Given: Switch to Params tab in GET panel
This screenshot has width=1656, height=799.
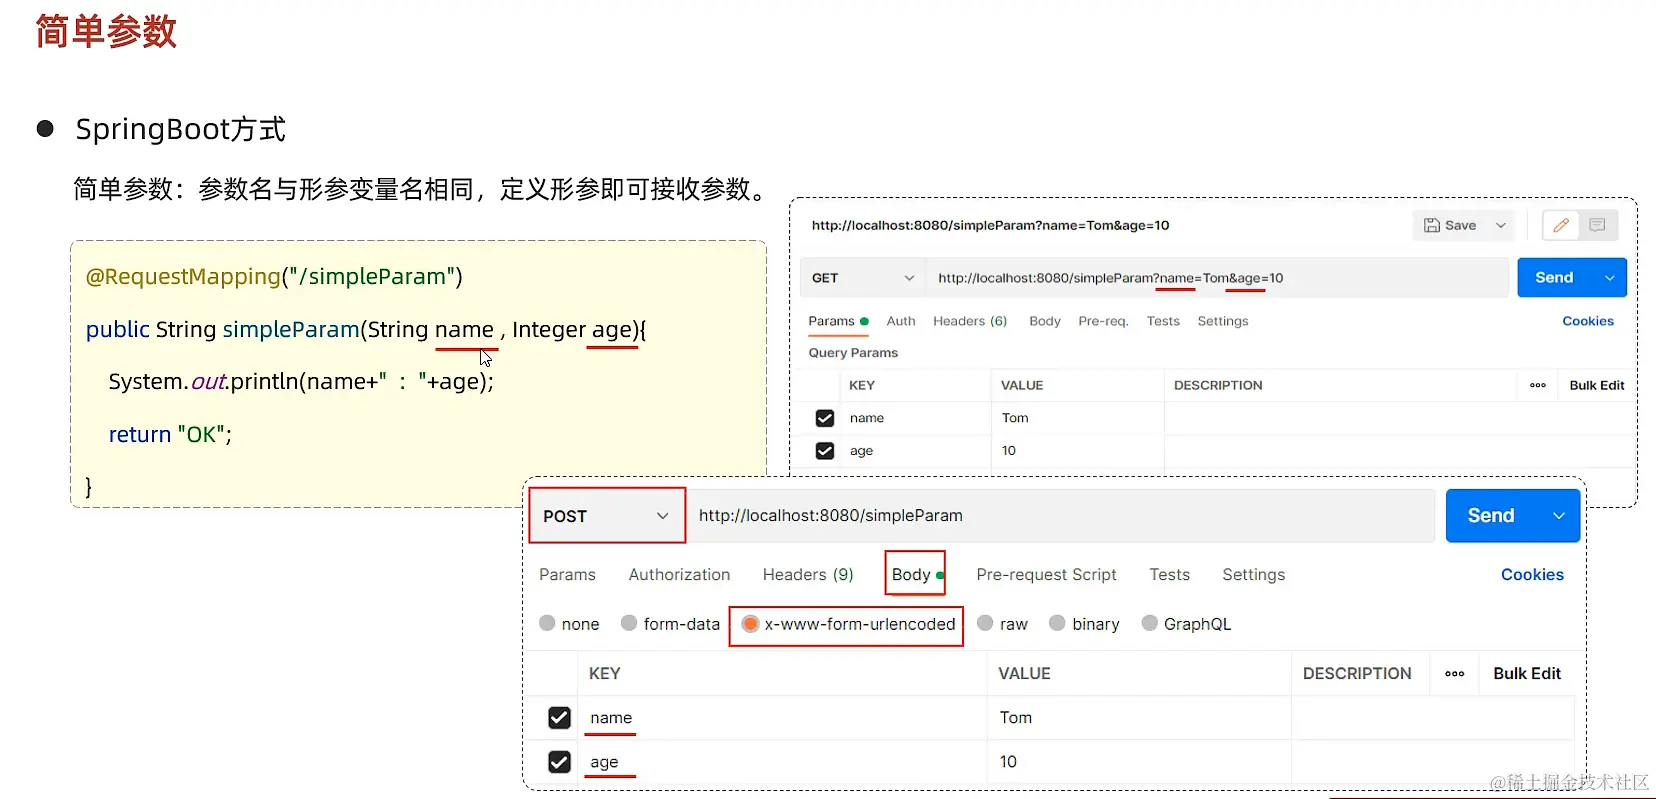Looking at the screenshot, I should click(838, 321).
